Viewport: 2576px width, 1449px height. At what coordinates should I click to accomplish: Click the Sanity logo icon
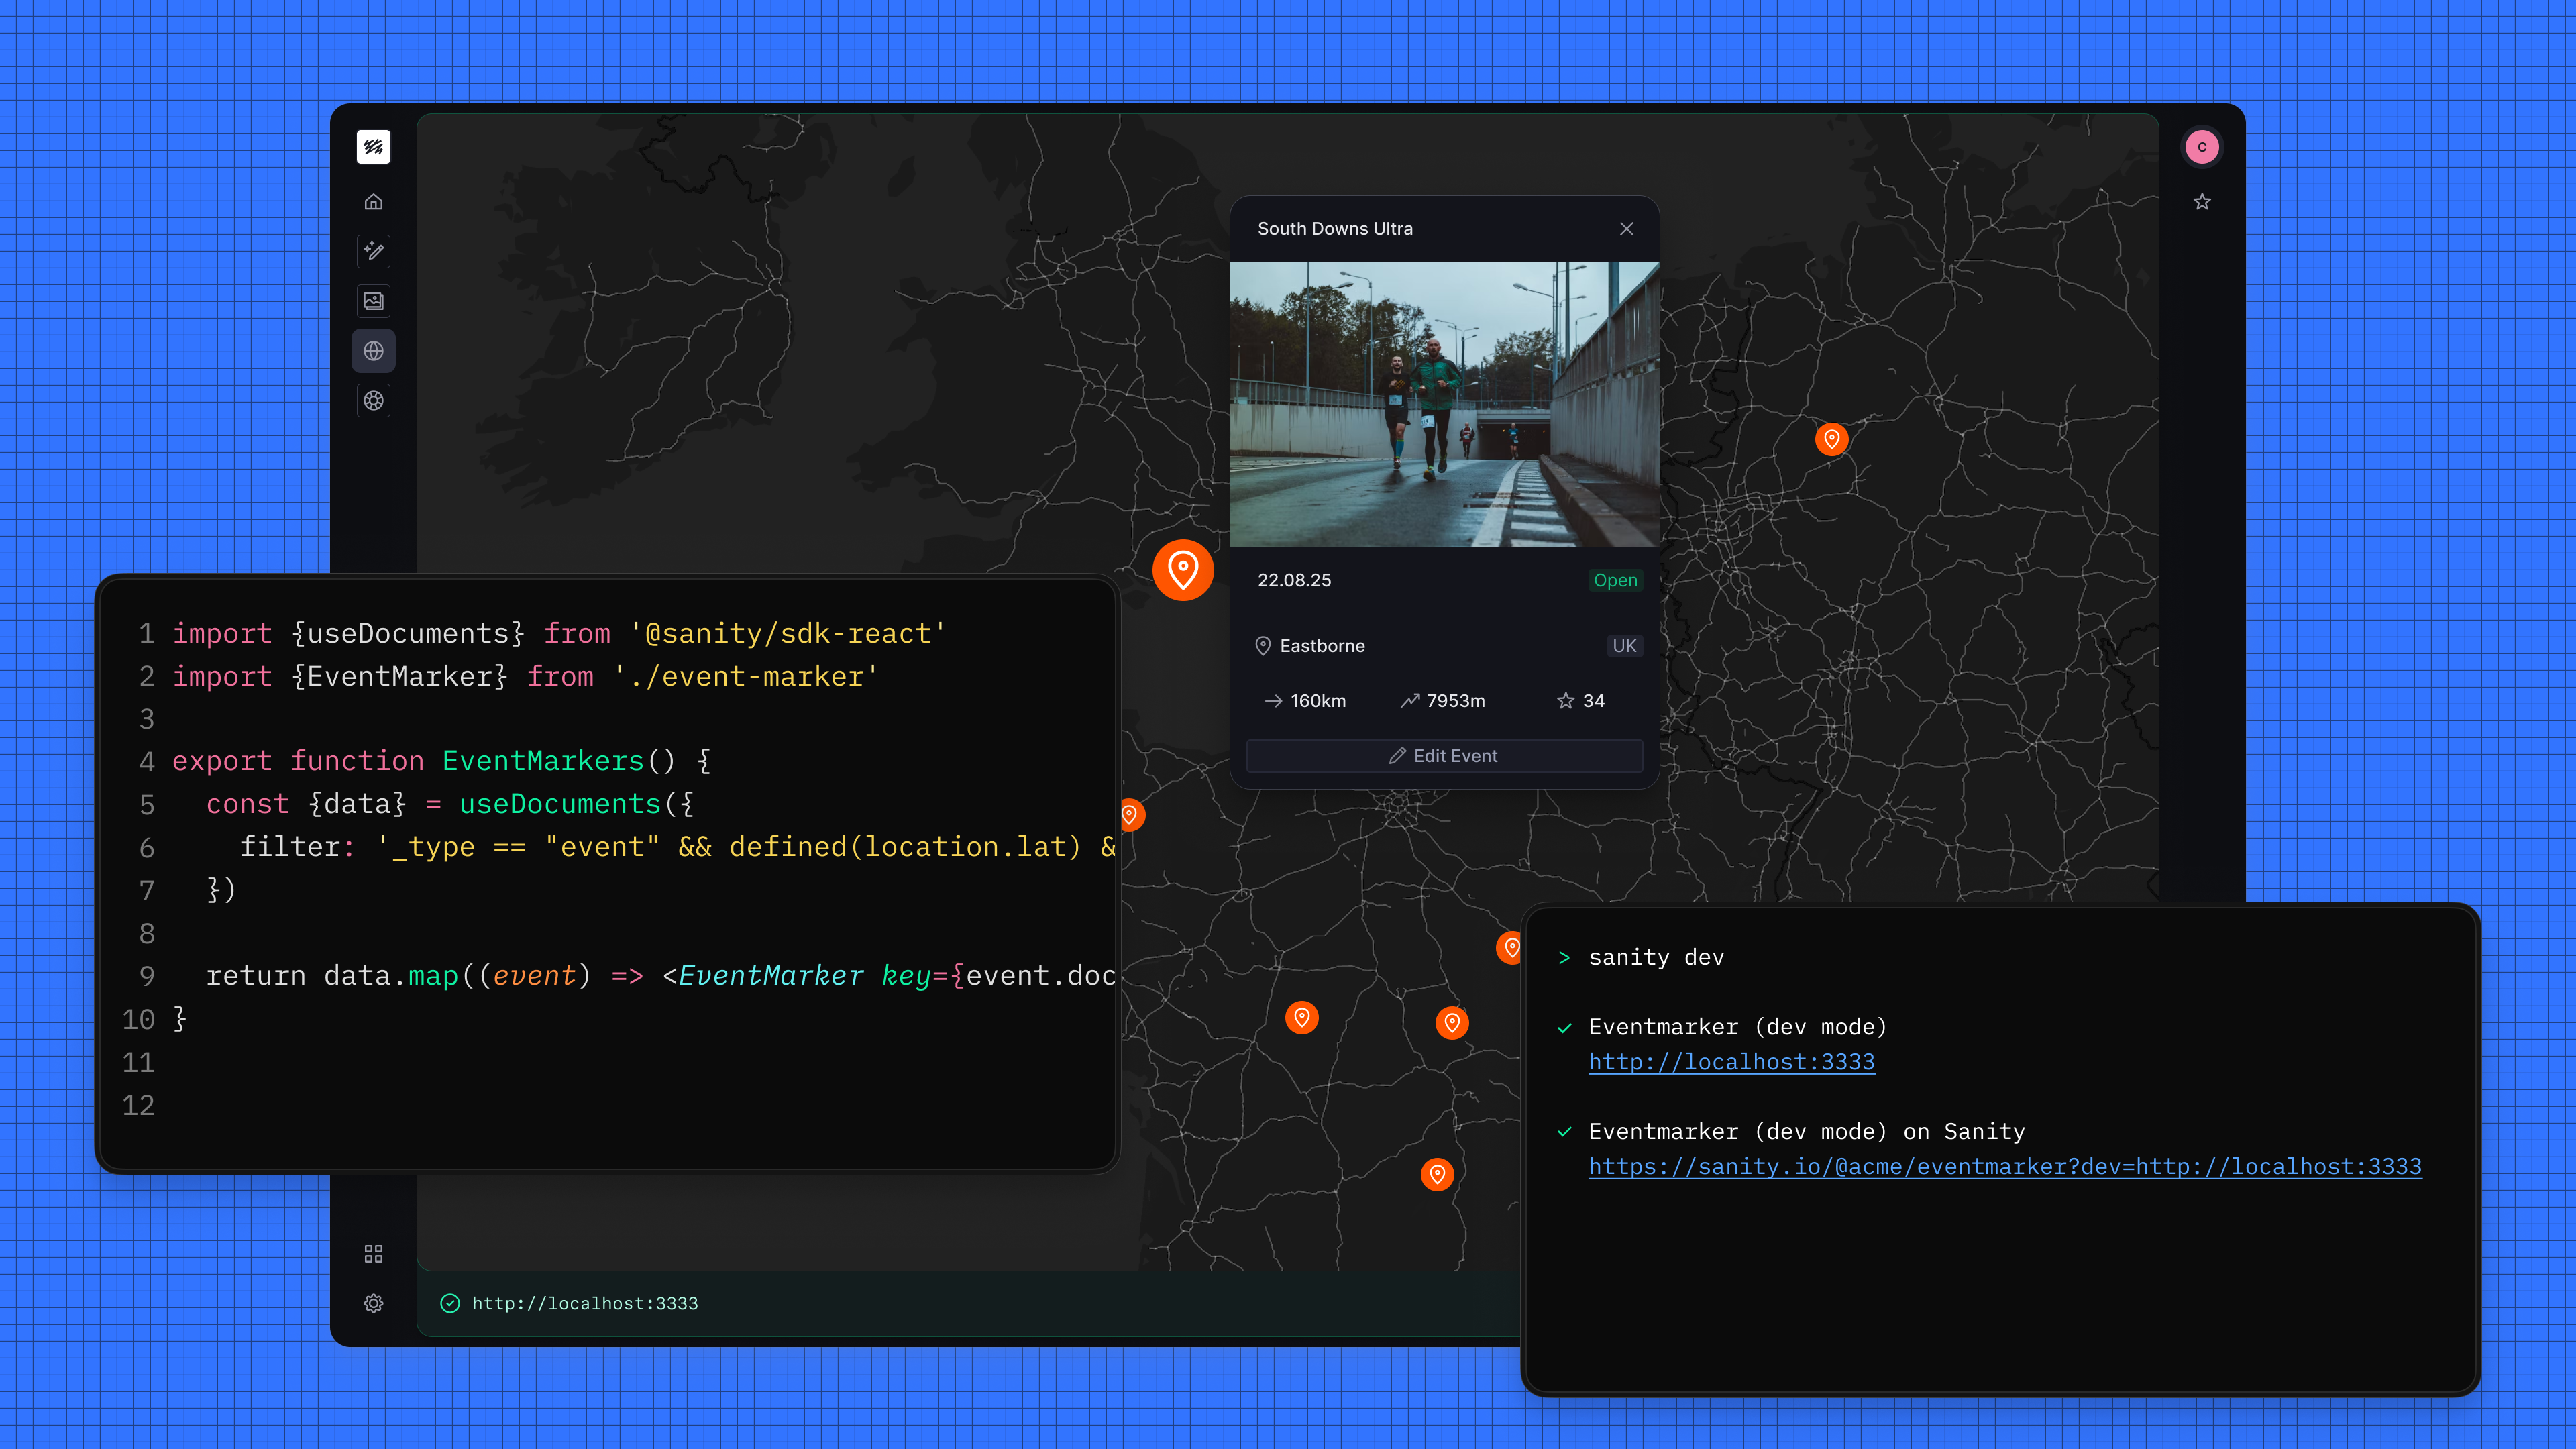pyautogui.click(x=373, y=147)
